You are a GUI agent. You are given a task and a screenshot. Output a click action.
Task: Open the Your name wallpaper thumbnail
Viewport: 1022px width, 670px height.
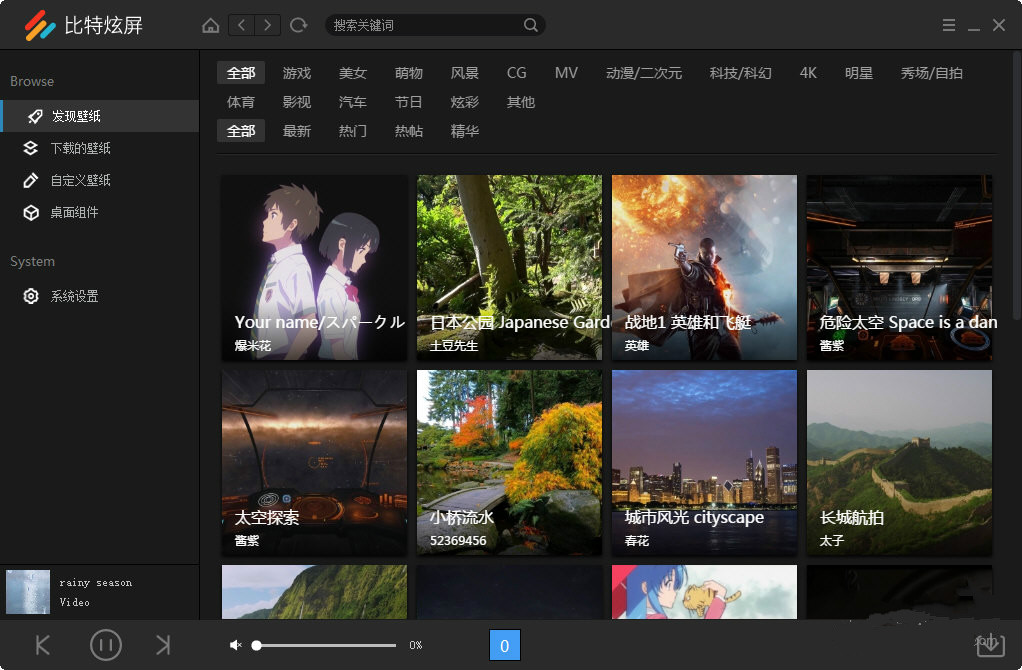pos(313,267)
